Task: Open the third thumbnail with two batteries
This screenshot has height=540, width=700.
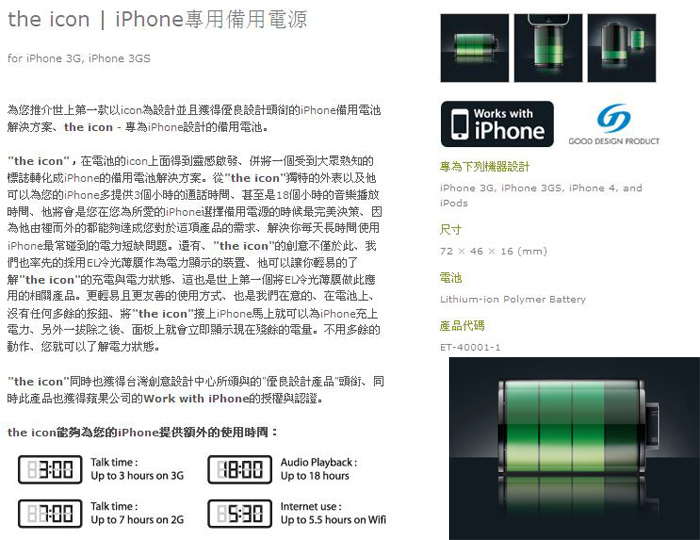Action: pyautogui.click(x=622, y=48)
